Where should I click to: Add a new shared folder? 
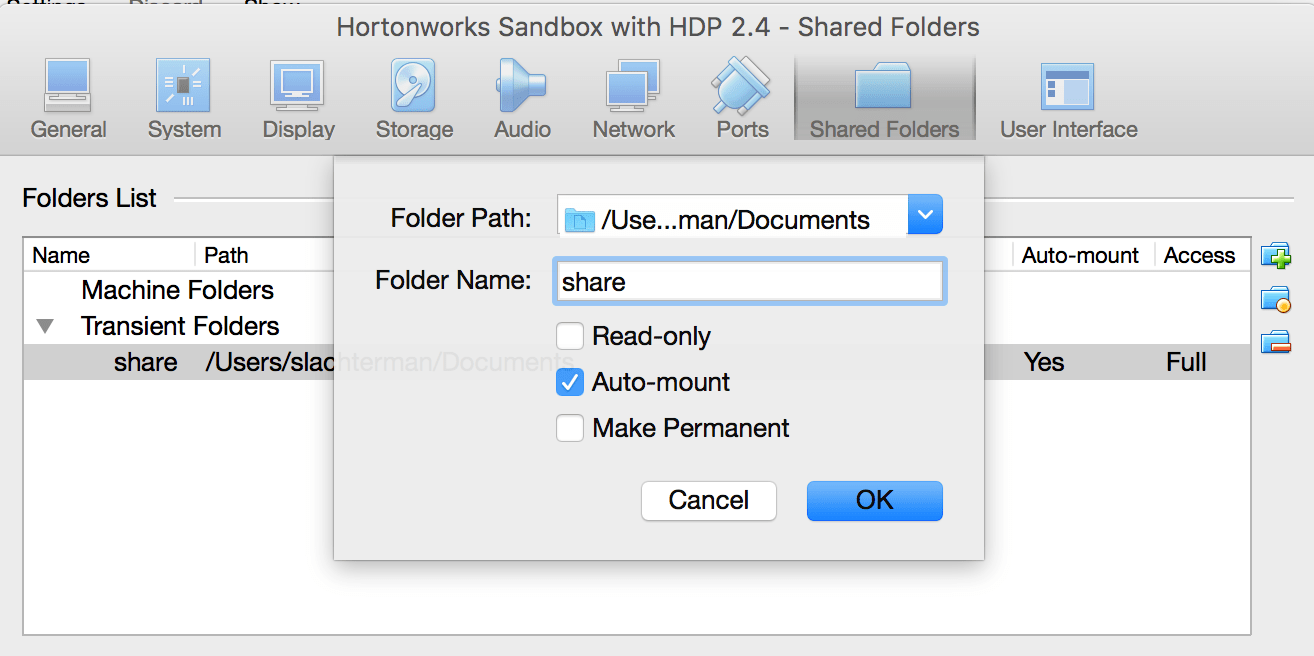coord(1277,256)
